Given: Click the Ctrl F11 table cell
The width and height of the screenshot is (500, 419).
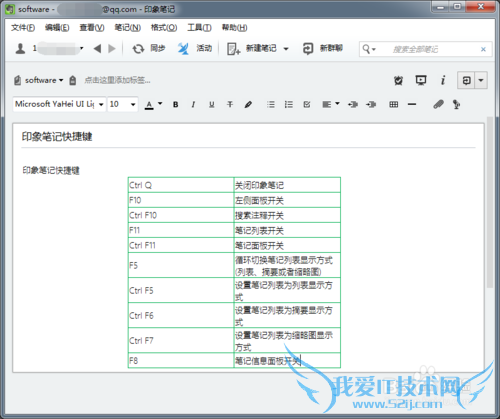Looking at the screenshot, I should (181, 245).
